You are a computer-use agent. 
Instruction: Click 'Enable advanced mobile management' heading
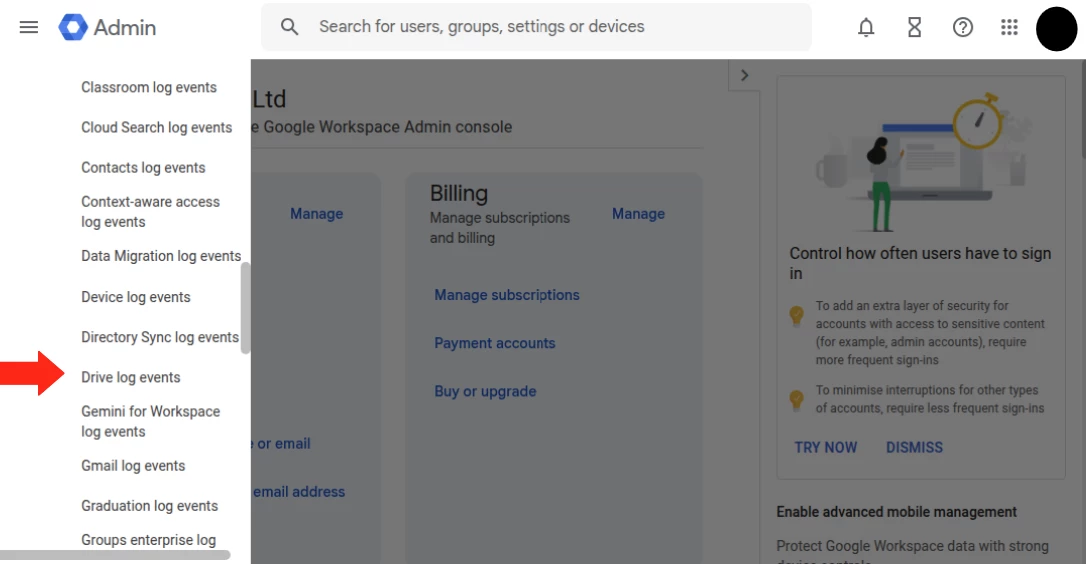(x=896, y=512)
